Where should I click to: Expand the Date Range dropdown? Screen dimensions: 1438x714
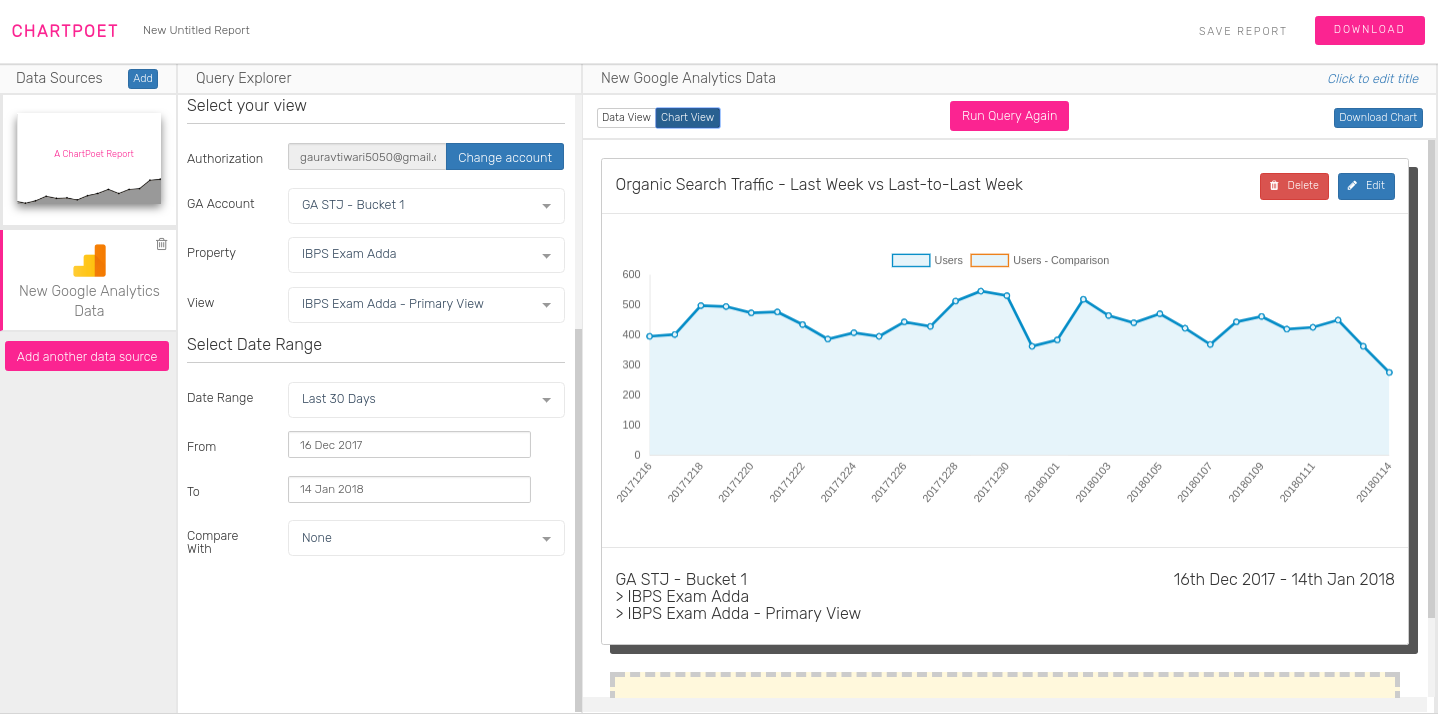point(426,399)
